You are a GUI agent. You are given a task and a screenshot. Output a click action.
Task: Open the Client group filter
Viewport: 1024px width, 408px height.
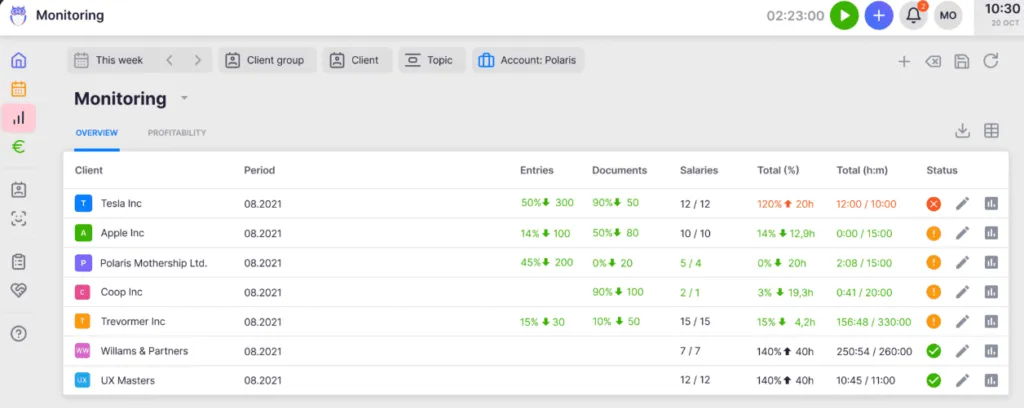pyautogui.click(x=267, y=60)
